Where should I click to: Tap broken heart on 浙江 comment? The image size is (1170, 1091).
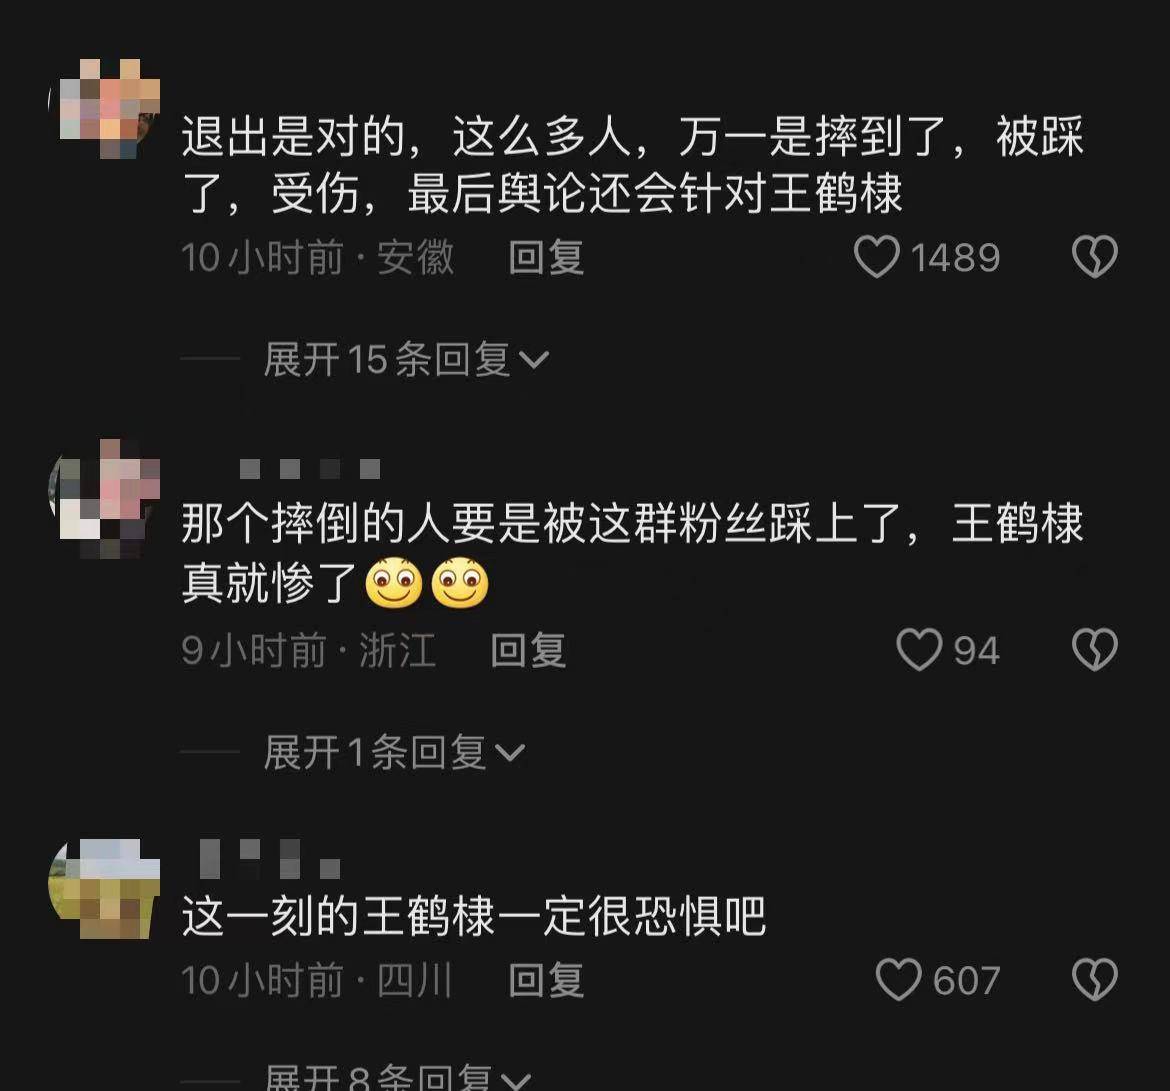pyautogui.click(x=1095, y=649)
